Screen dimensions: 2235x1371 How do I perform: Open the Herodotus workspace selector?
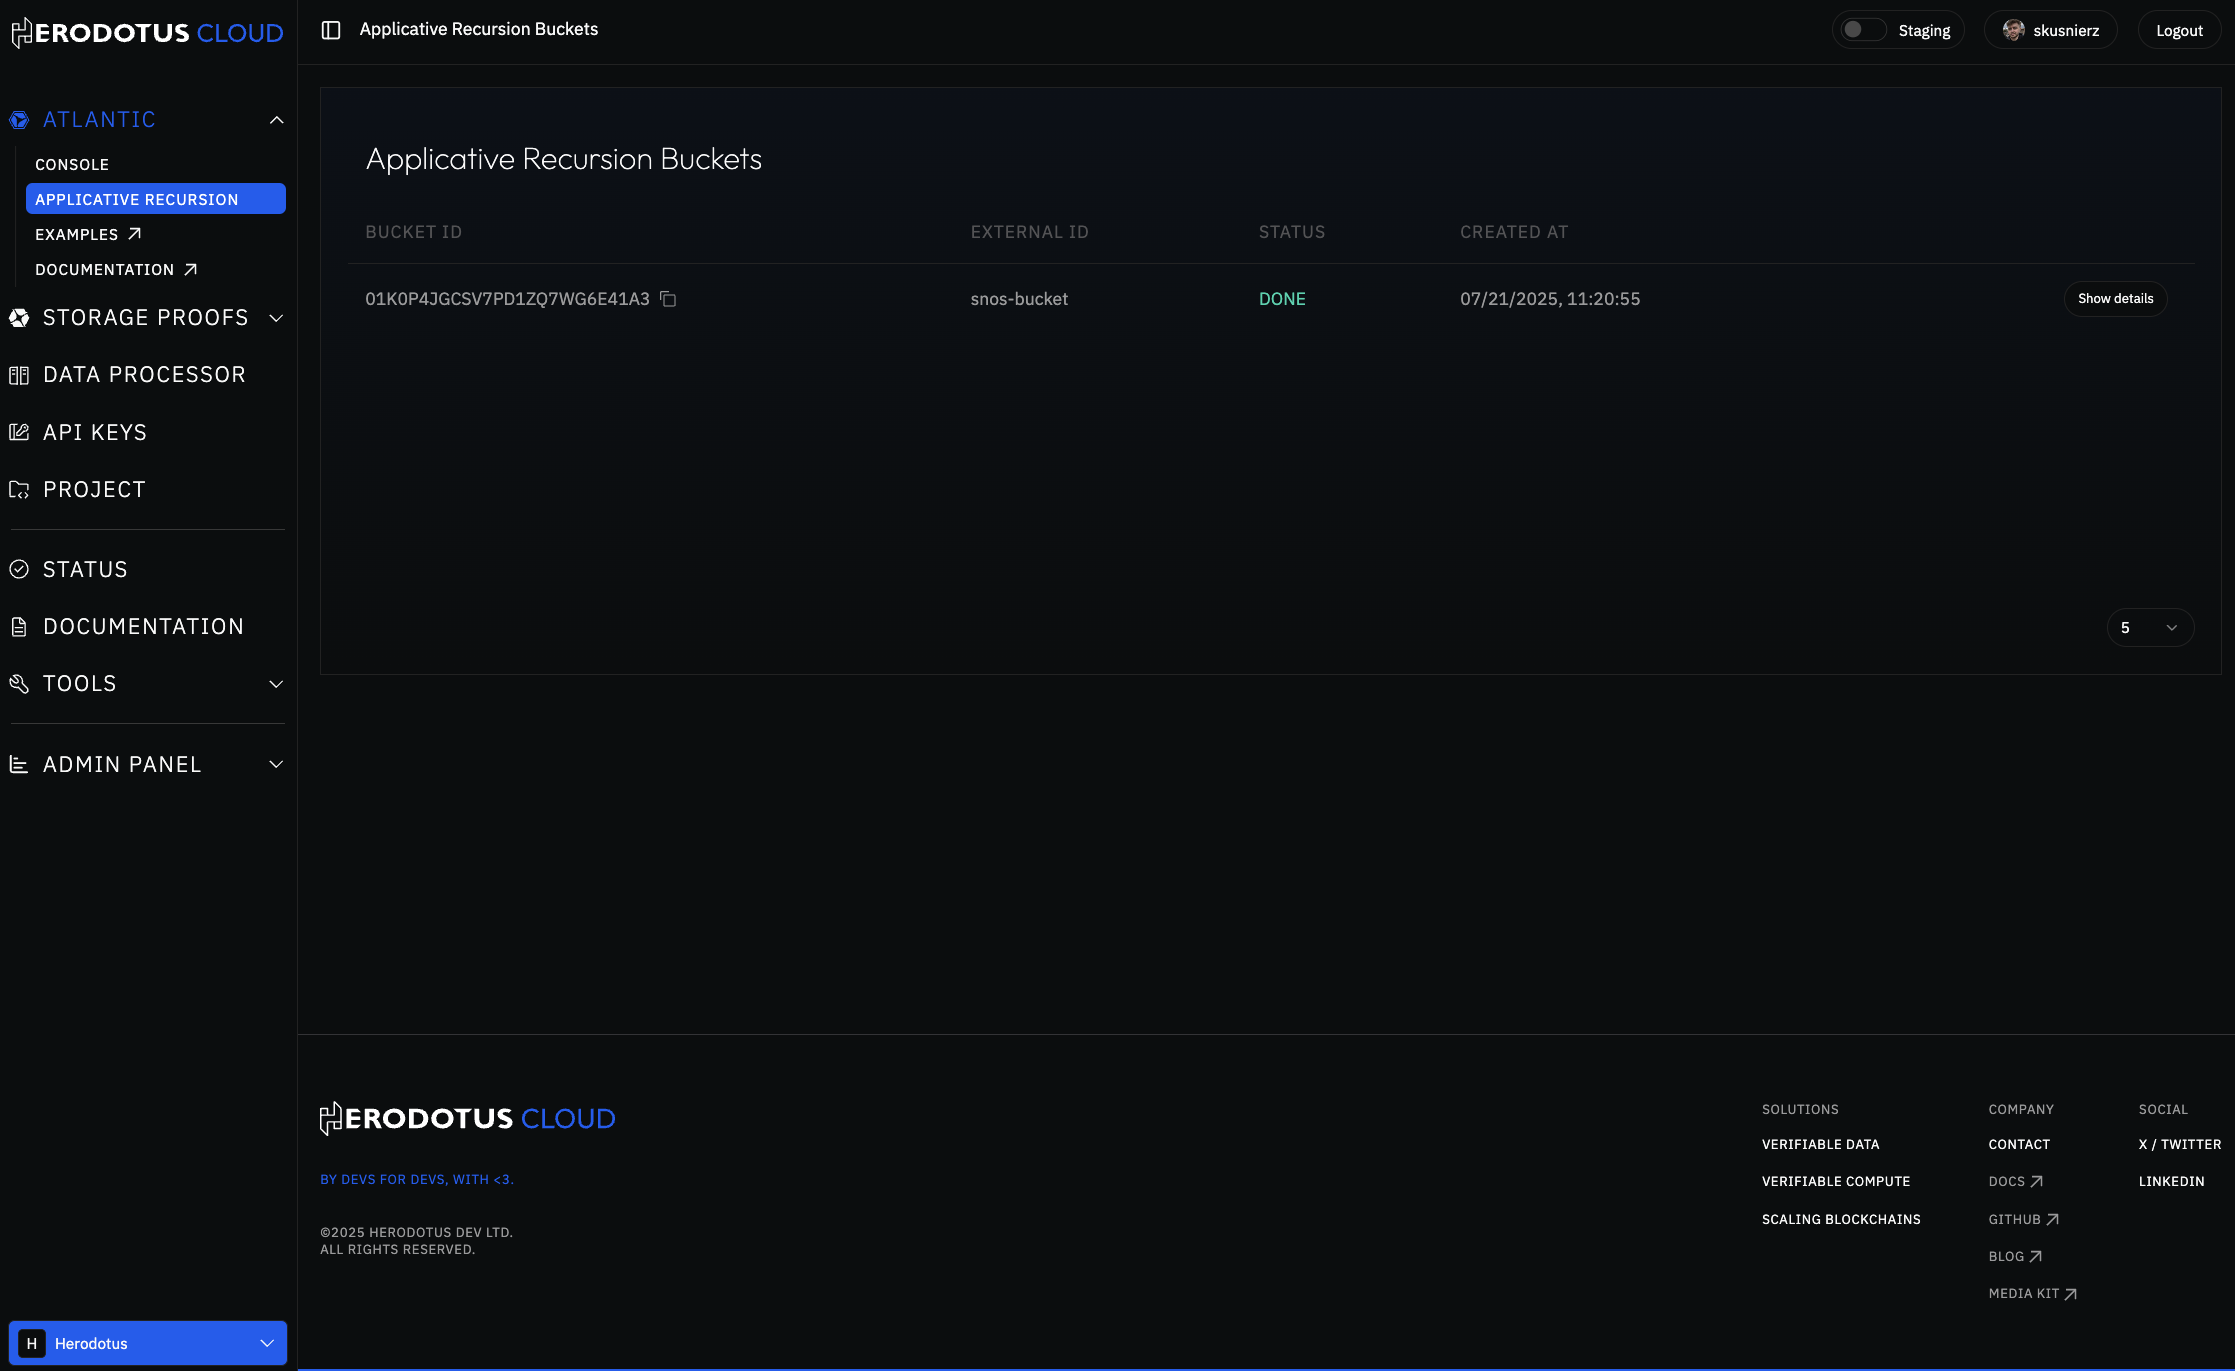148,1343
